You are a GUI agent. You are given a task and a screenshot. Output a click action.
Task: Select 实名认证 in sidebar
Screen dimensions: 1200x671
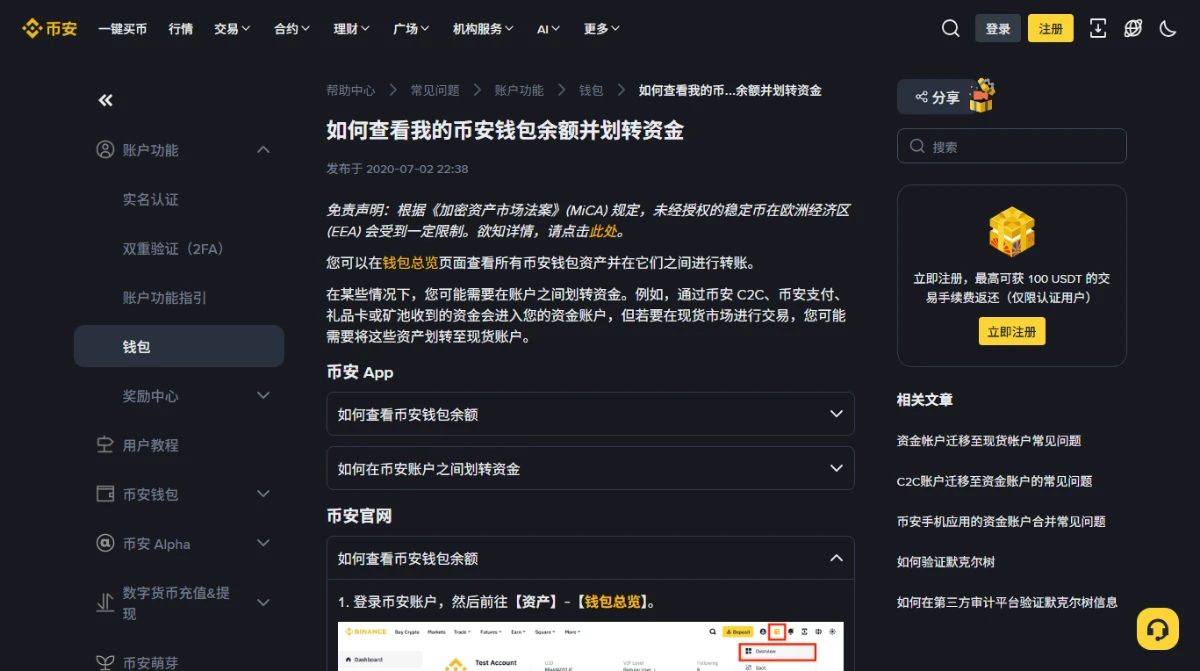151,199
